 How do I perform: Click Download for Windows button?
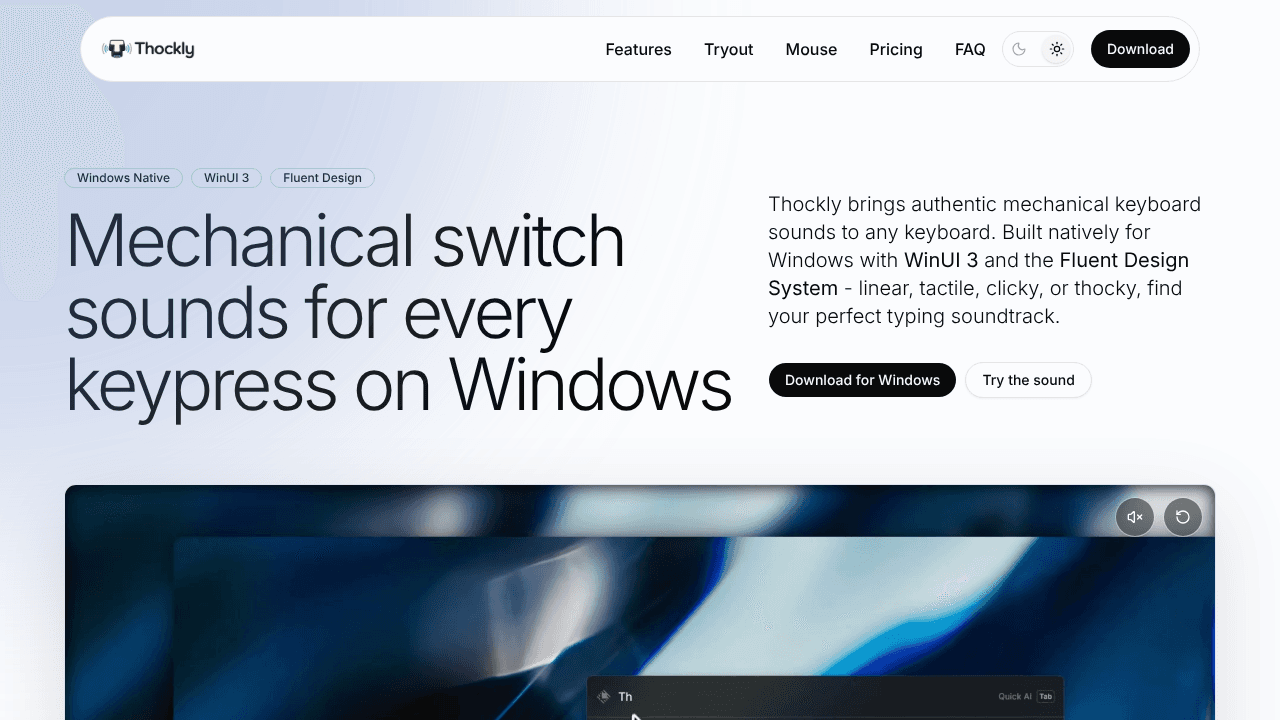pyautogui.click(x=862, y=380)
